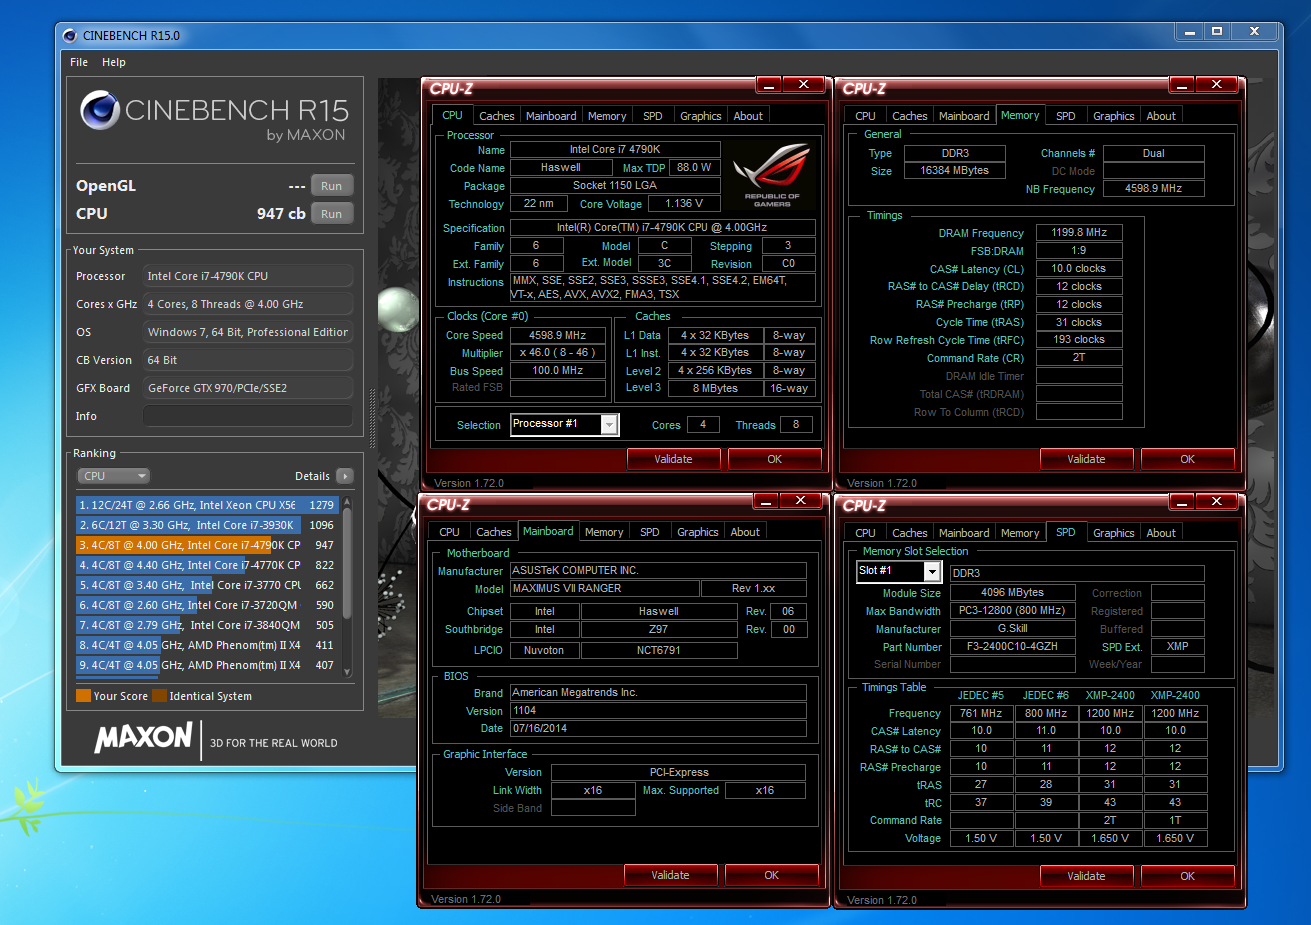
Task: Click the NB Frequency value 4598.9 MHz
Action: [1153, 188]
